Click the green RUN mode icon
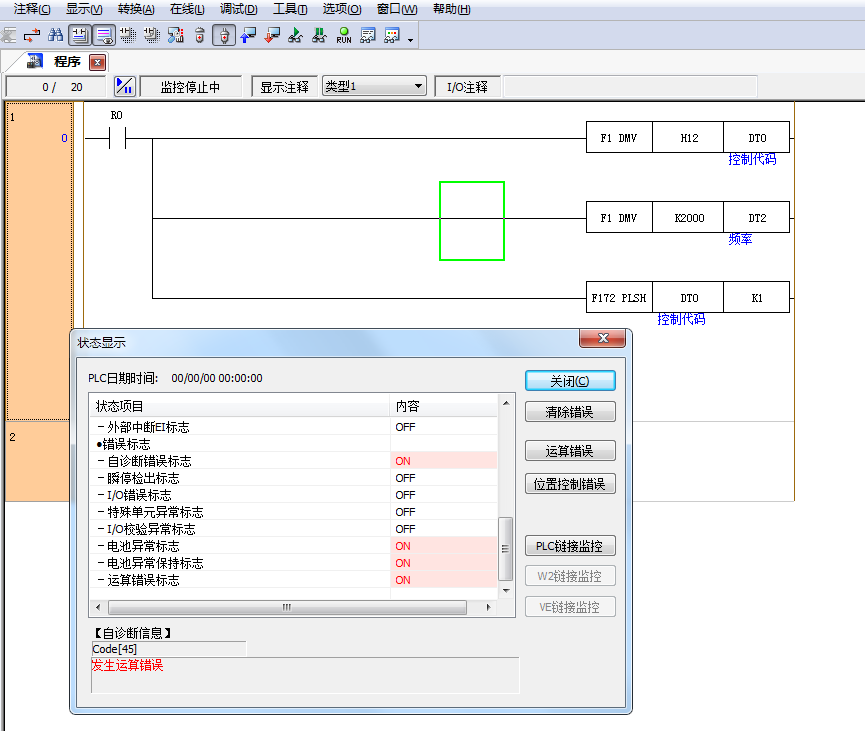865x731 pixels. click(x=344, y=36)
